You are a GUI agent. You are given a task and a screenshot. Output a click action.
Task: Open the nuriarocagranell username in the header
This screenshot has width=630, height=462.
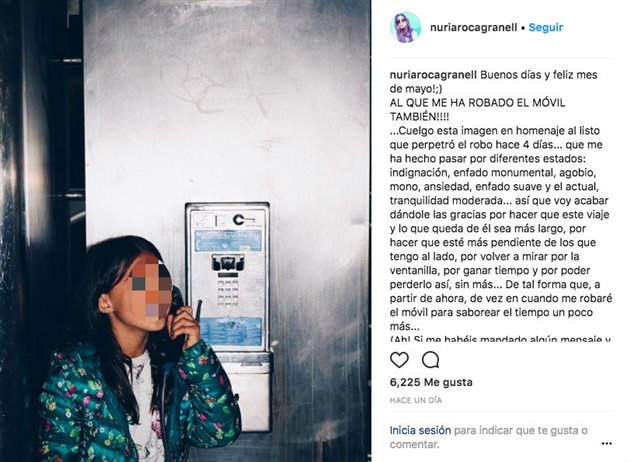coord(473,27)
